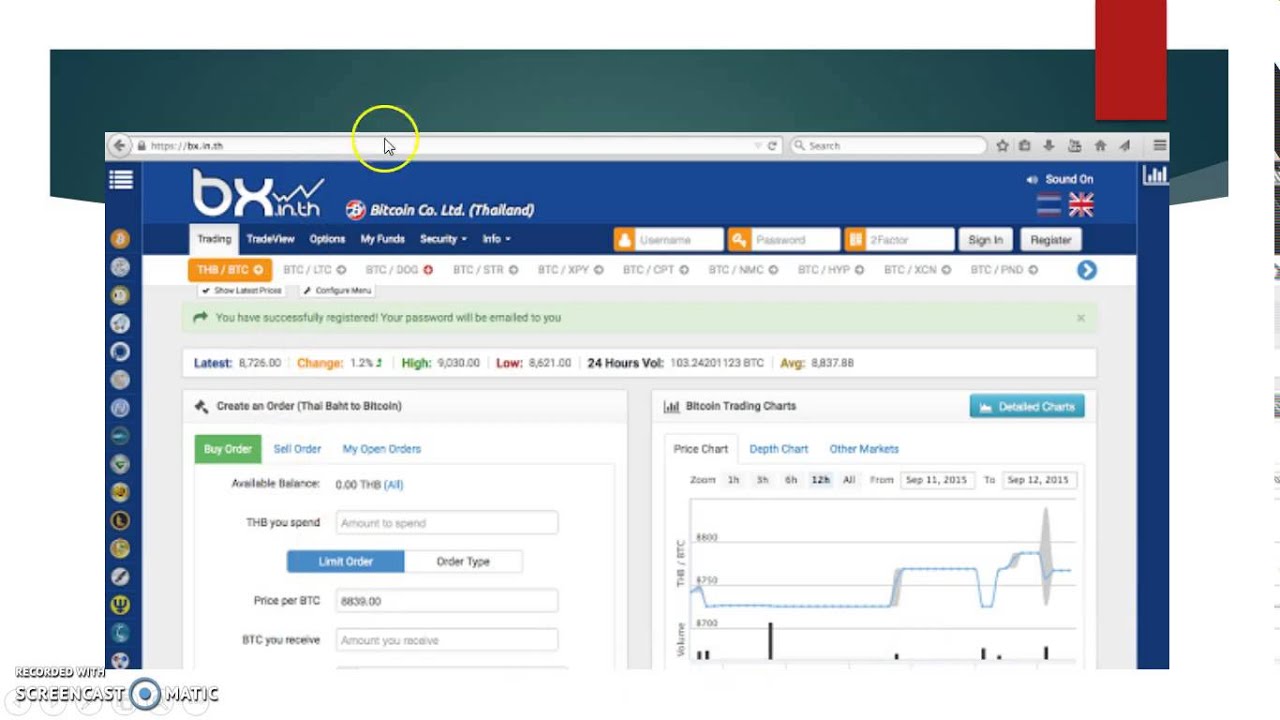Expand the Security dropdown menu

click(x=443, y=239)
